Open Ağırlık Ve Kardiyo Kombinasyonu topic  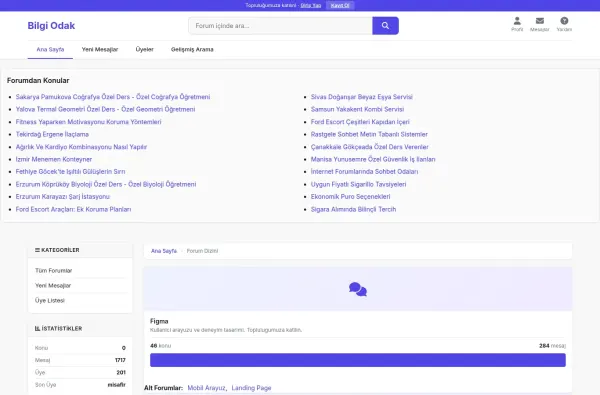click(81, 147)
